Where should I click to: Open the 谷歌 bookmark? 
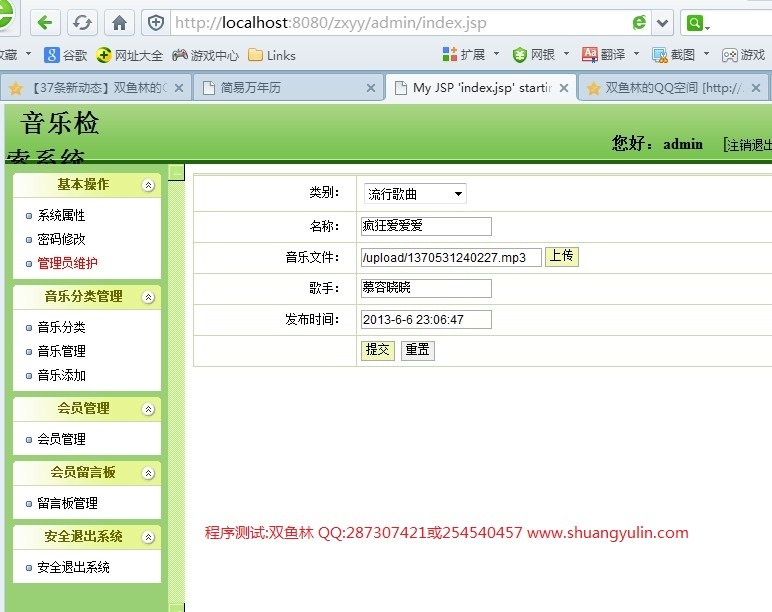[x=65, y=55]
